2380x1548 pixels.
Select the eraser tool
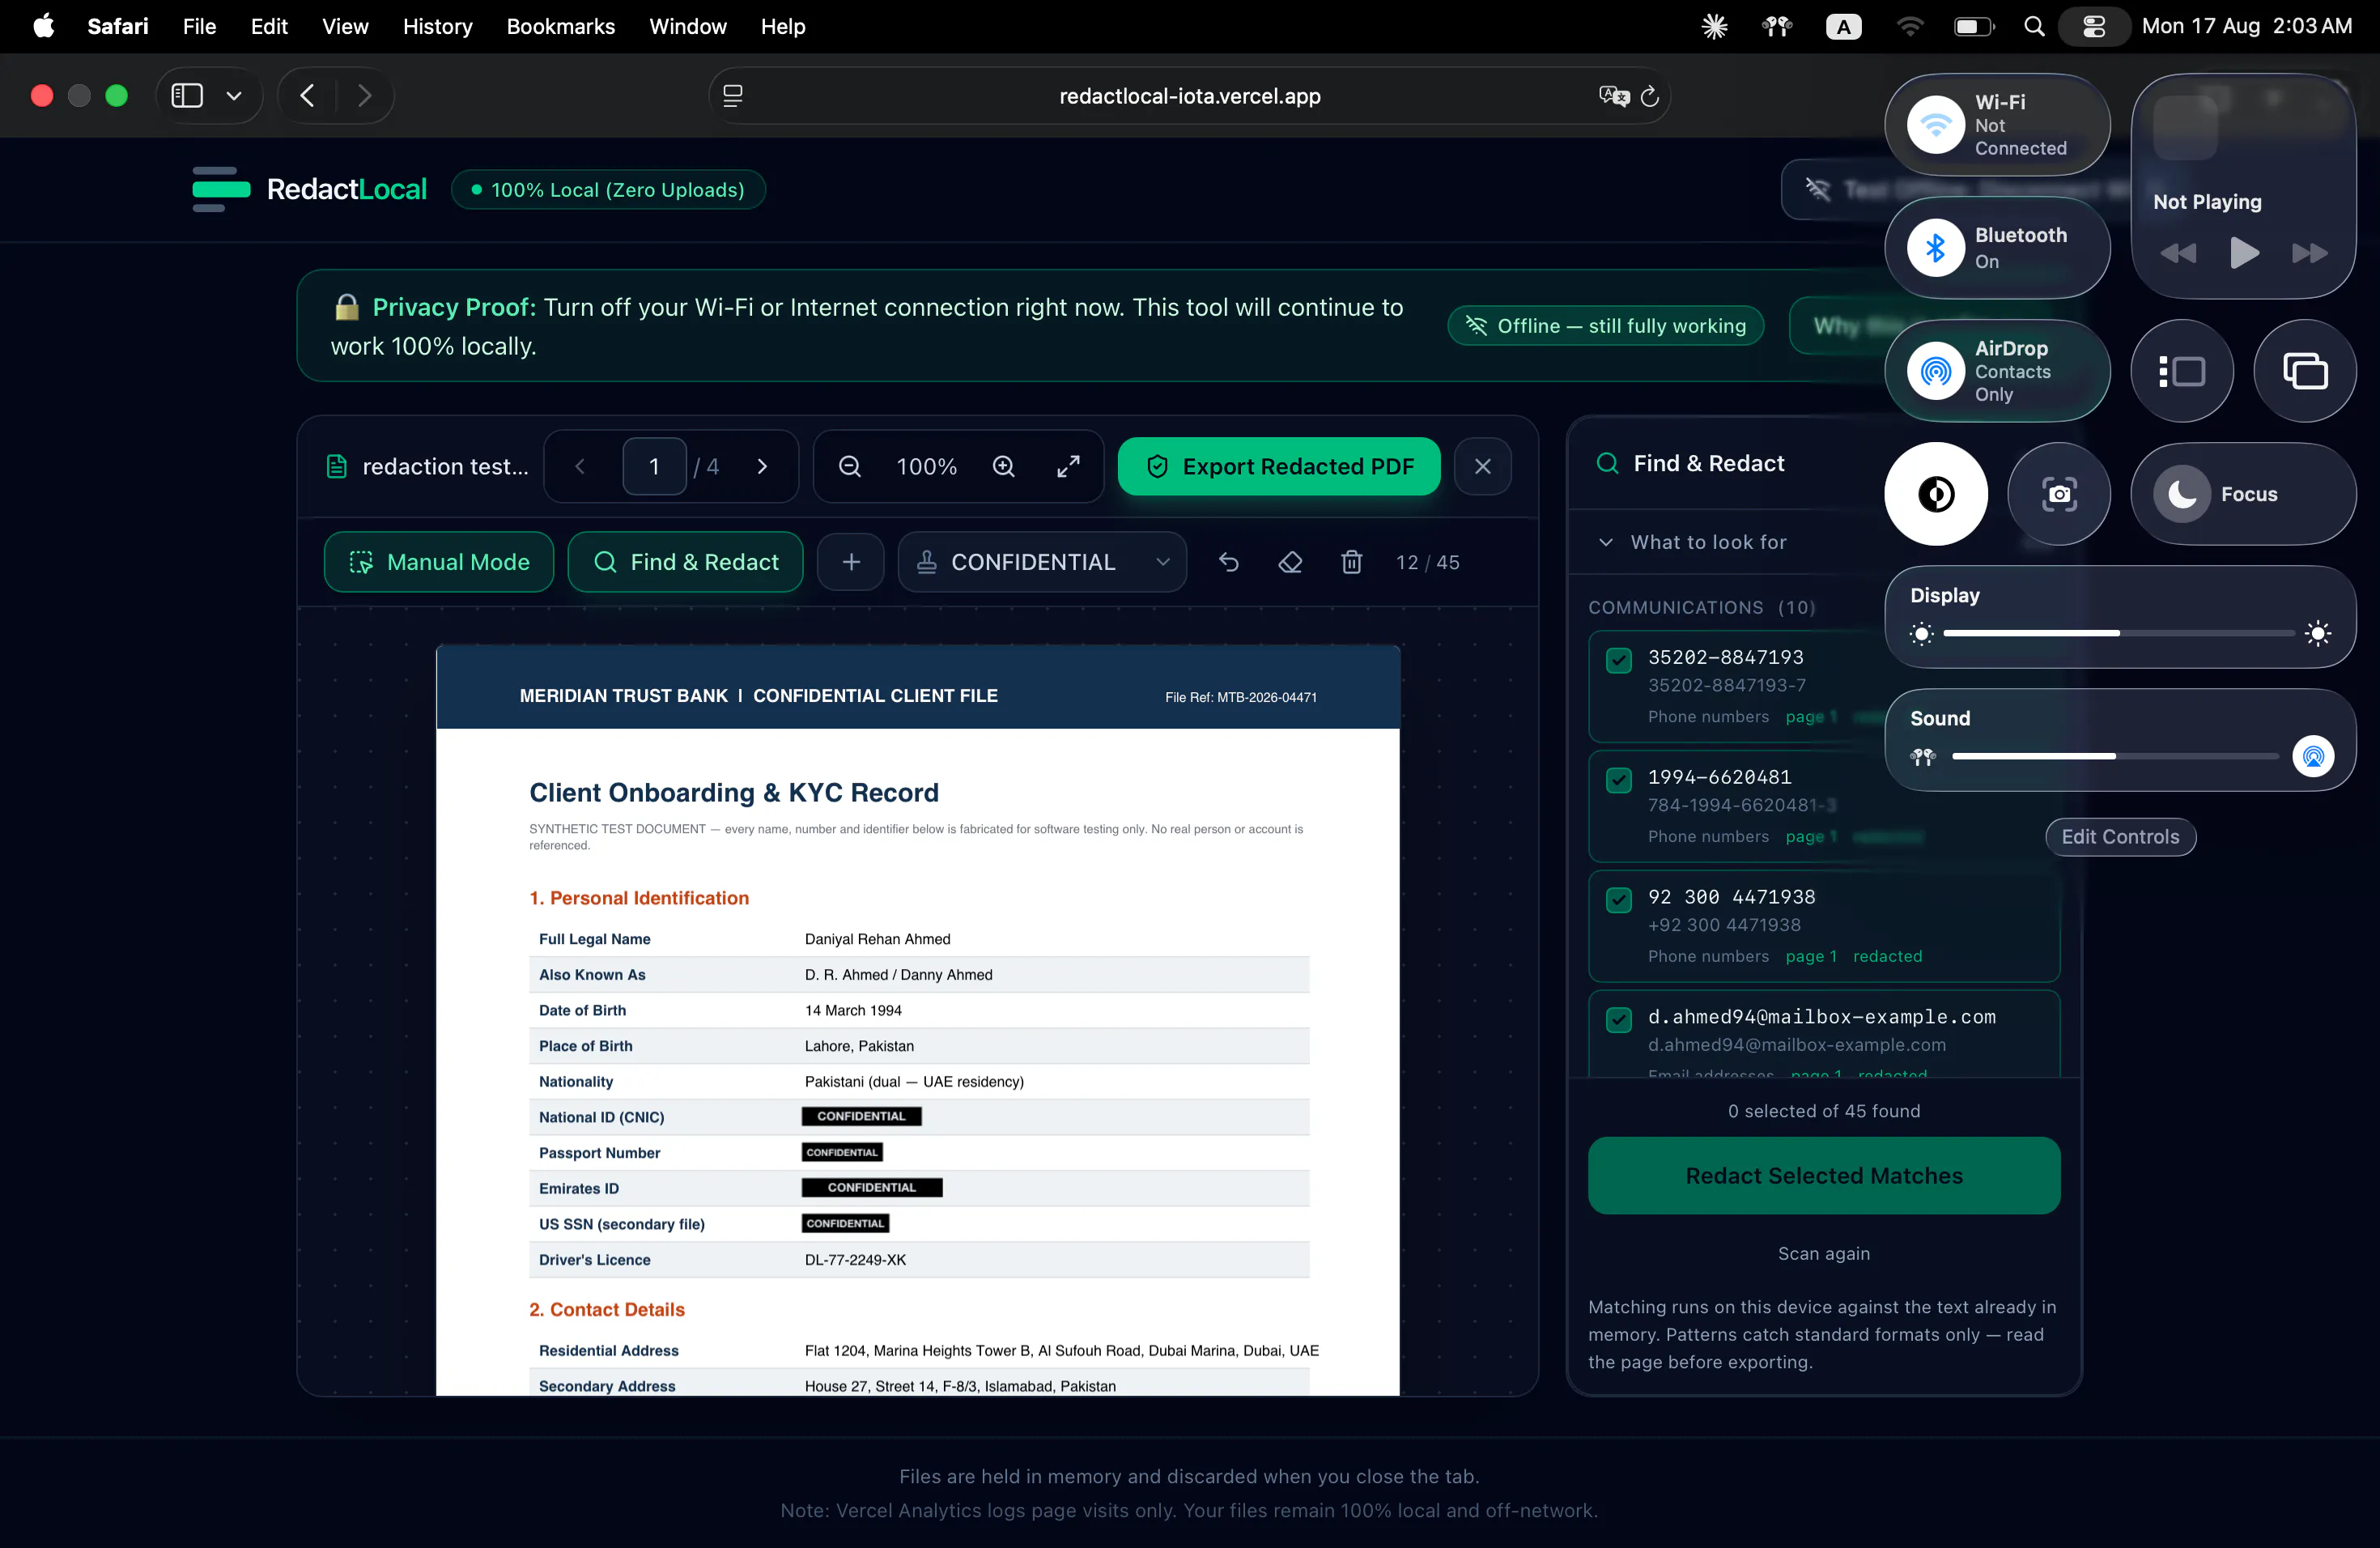click(x=1290, y=562)
